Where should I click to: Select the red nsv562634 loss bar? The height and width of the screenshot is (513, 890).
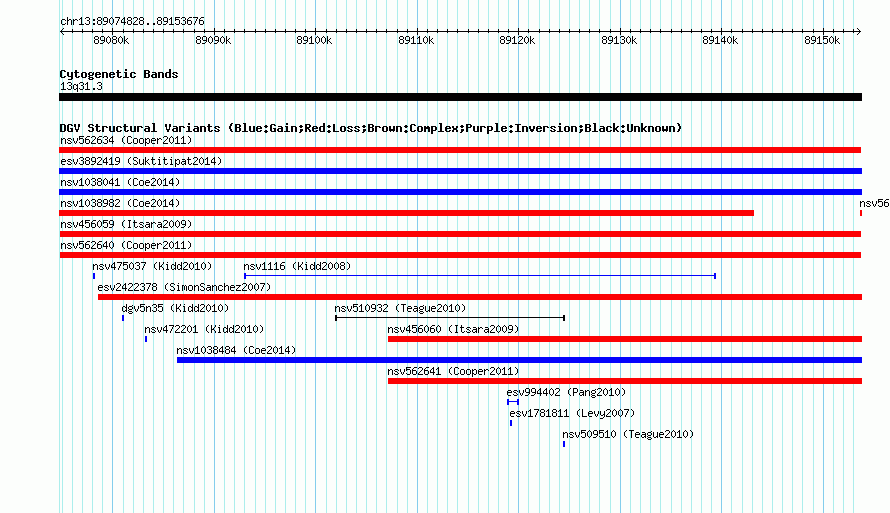pos(460,150)
